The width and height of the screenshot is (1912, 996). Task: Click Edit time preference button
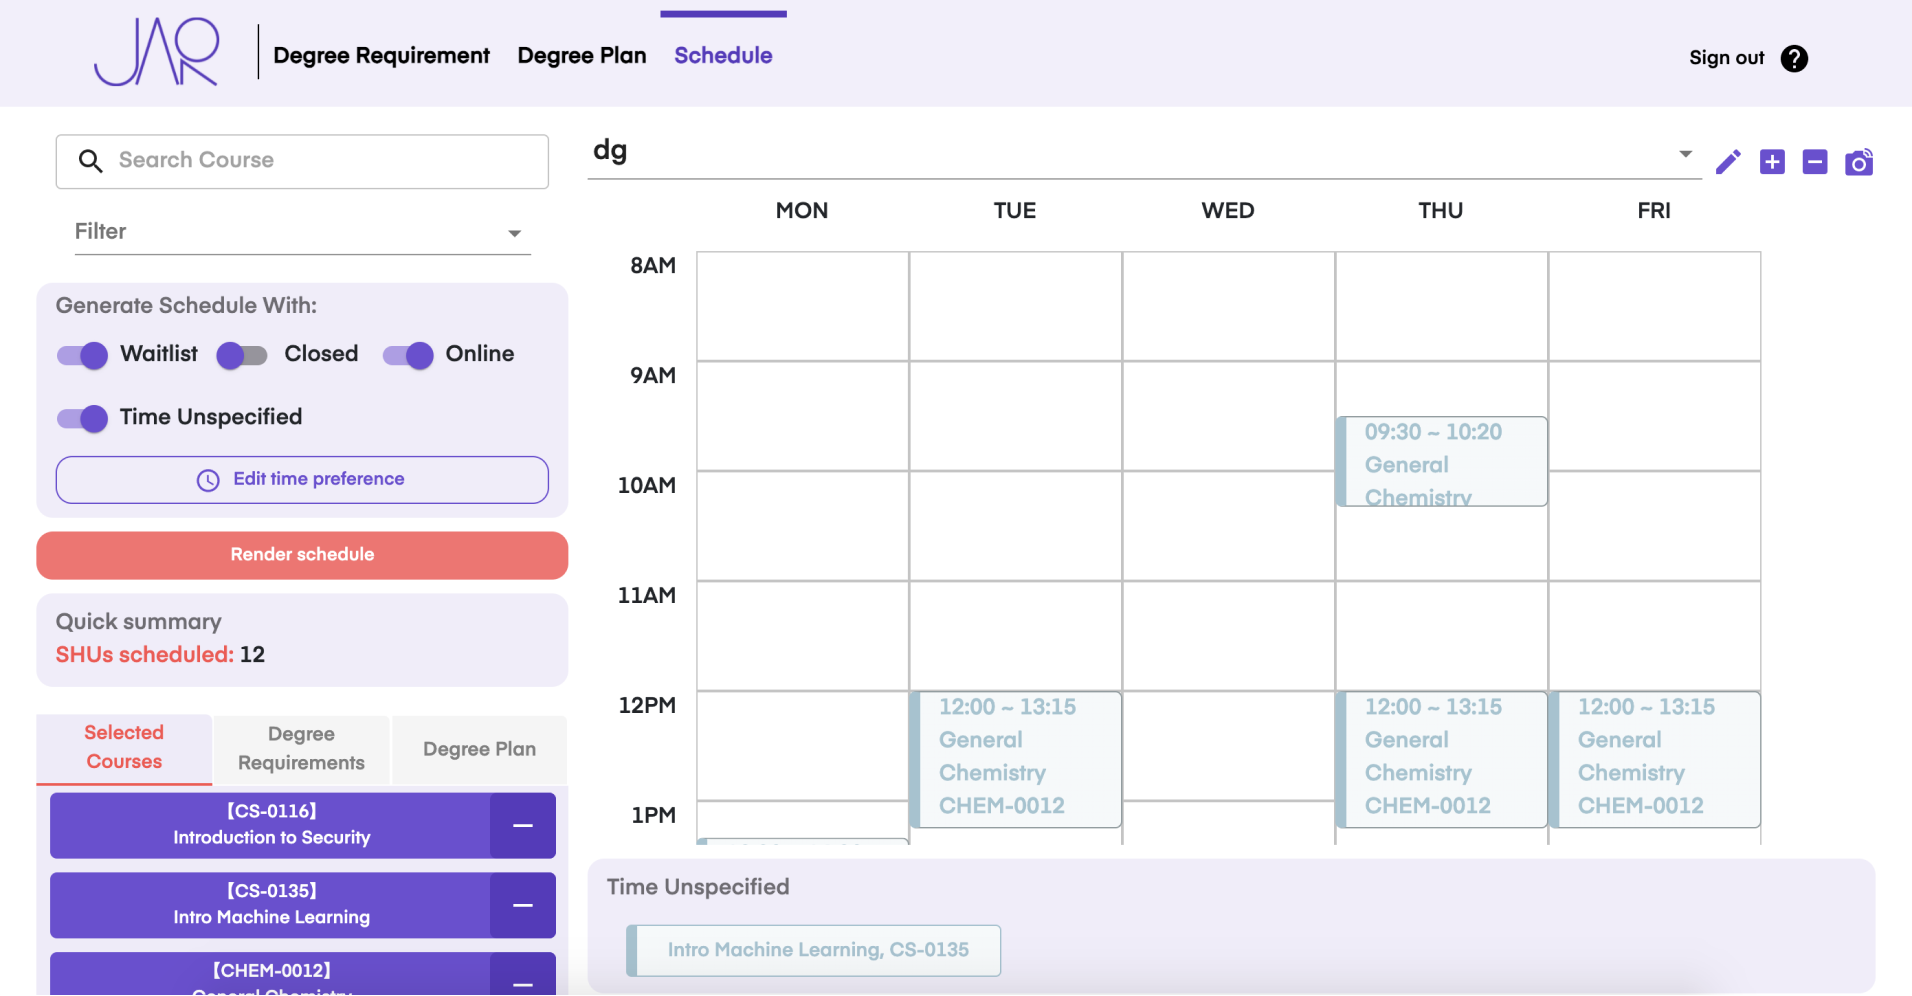[x=302, y=480]
